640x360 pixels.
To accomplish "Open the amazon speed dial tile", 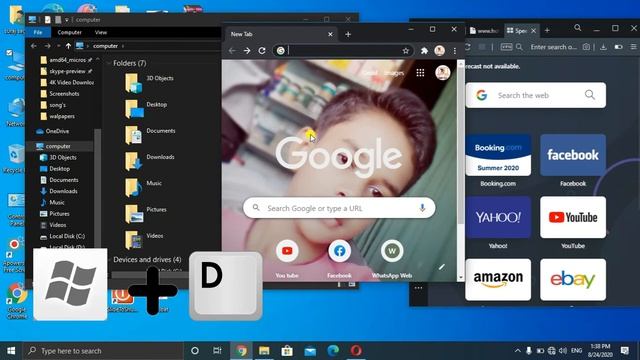I will [x=498, y=280].
